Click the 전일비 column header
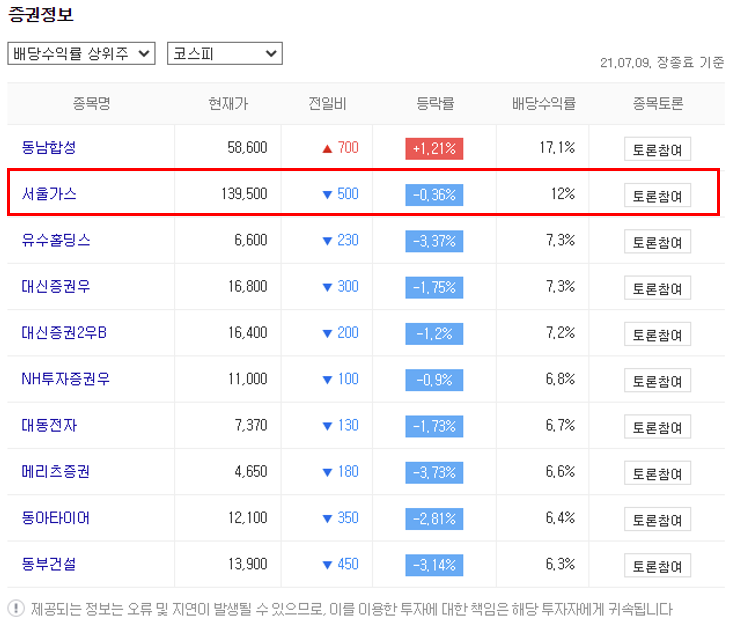The image size is (729, 626). click(327, 103)
